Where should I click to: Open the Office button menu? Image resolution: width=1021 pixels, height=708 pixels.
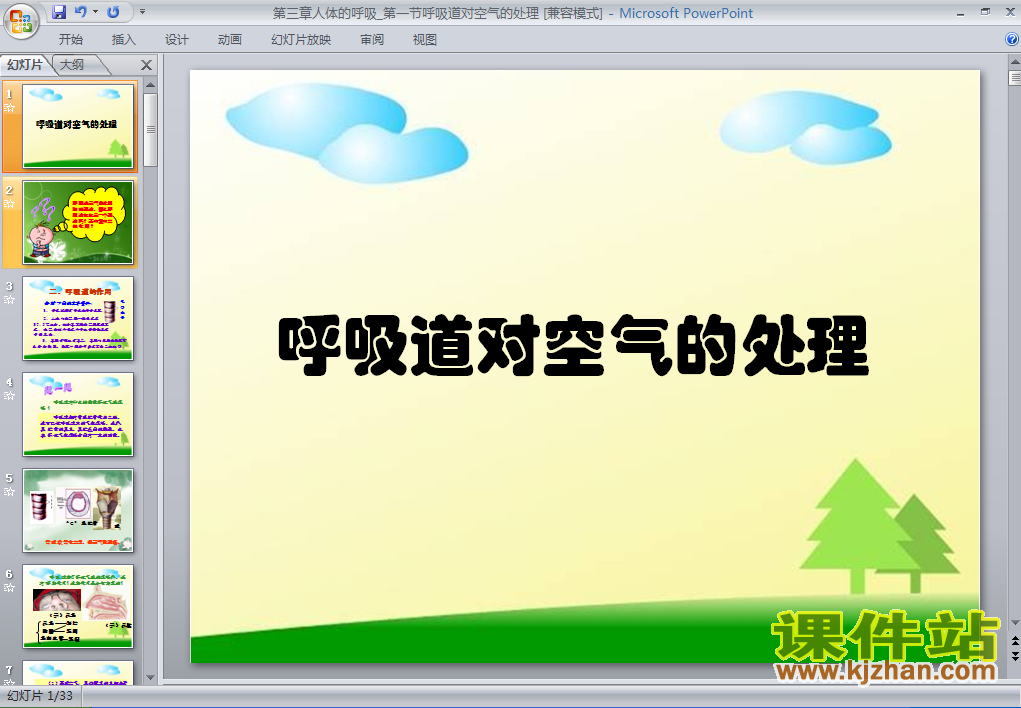(x=21, y=21)
